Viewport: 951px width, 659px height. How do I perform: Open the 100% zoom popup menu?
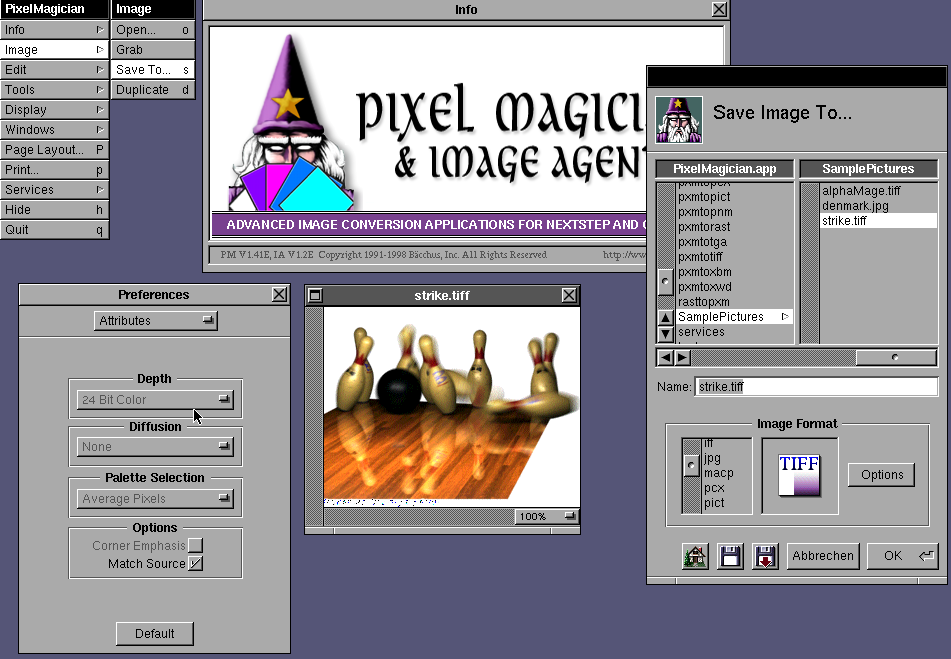pos(547,516)
